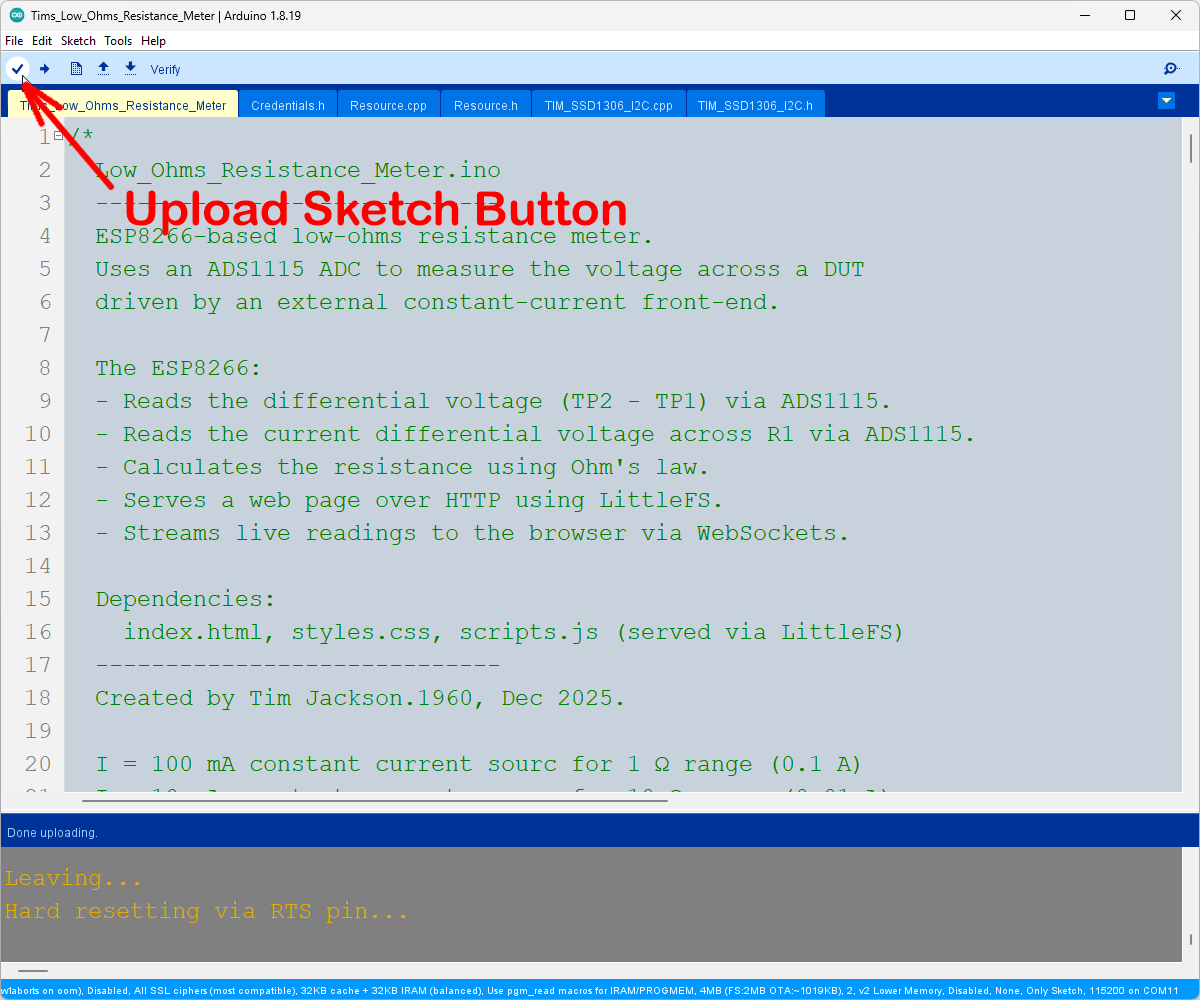Viewport: 1200px width, 1000px height.
Task: Click the editor horizontal scrollbar thumb
Action: click(374, 799)
